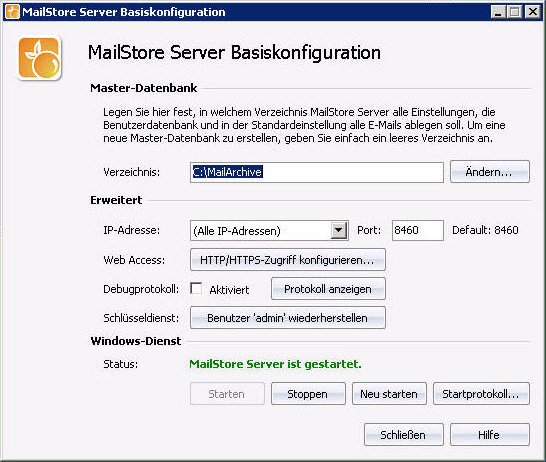Click into the Port number field
Screen dimensions: 546x462
(x=418, y=230)
